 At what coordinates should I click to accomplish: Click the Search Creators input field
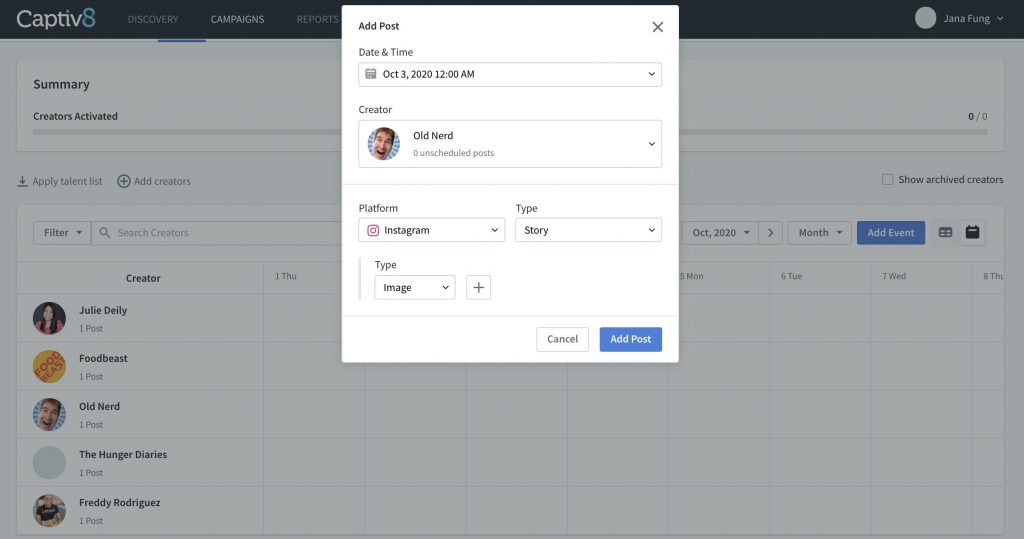tap(220, 233)
